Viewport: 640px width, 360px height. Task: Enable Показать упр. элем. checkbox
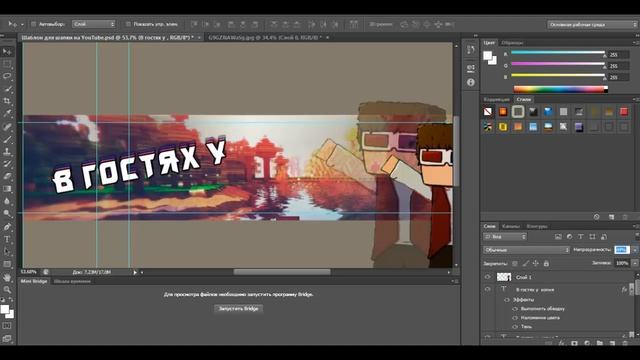pyautogui.click(x=128, y=24)
